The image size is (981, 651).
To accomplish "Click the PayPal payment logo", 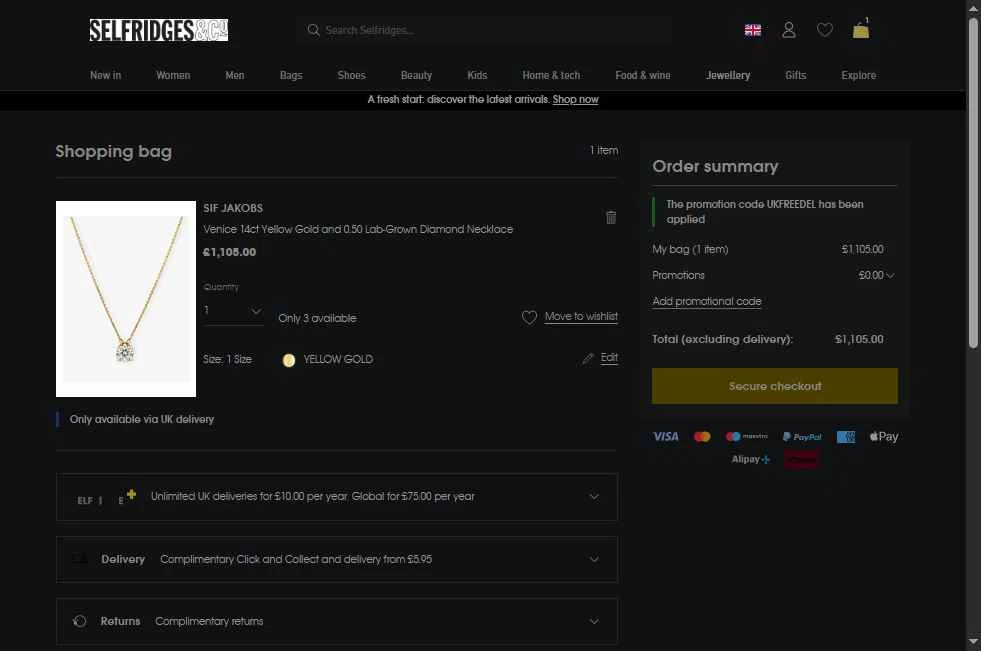I will (x=802, y=437).
